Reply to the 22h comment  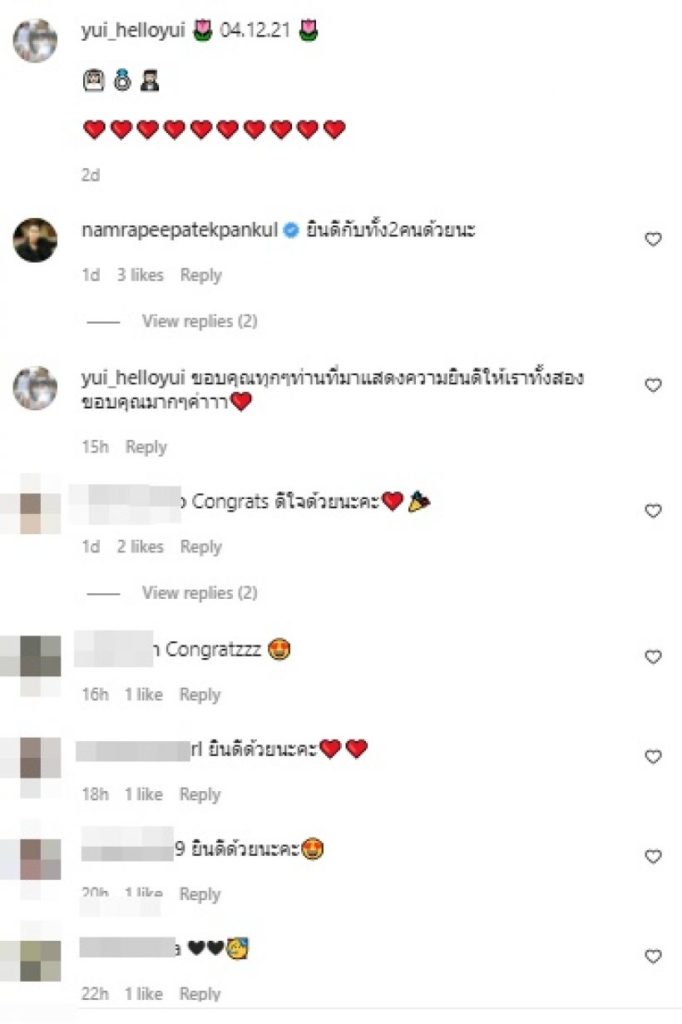click(x=200, y=993)
